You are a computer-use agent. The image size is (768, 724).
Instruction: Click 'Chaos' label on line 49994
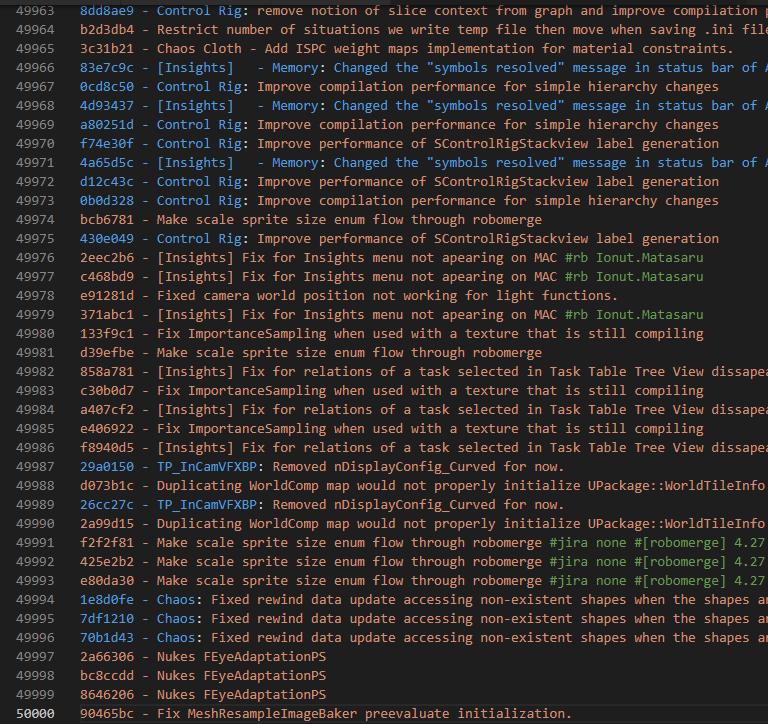pyautogui.click(x=176, y=600)
